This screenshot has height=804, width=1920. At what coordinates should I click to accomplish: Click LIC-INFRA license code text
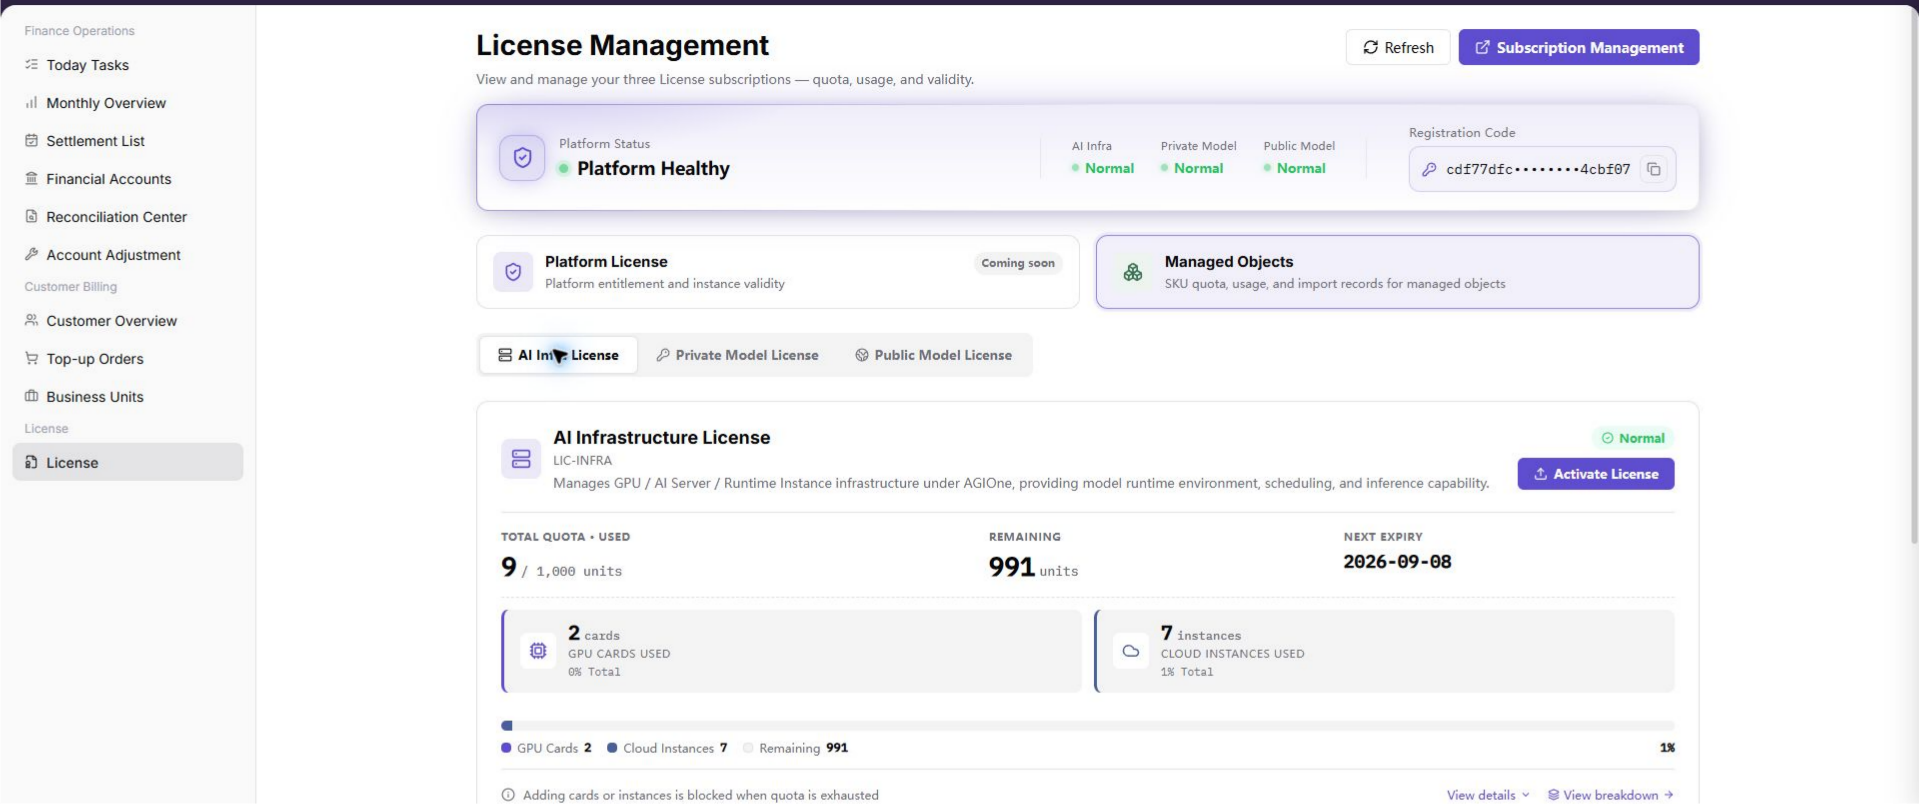point(582,460)
